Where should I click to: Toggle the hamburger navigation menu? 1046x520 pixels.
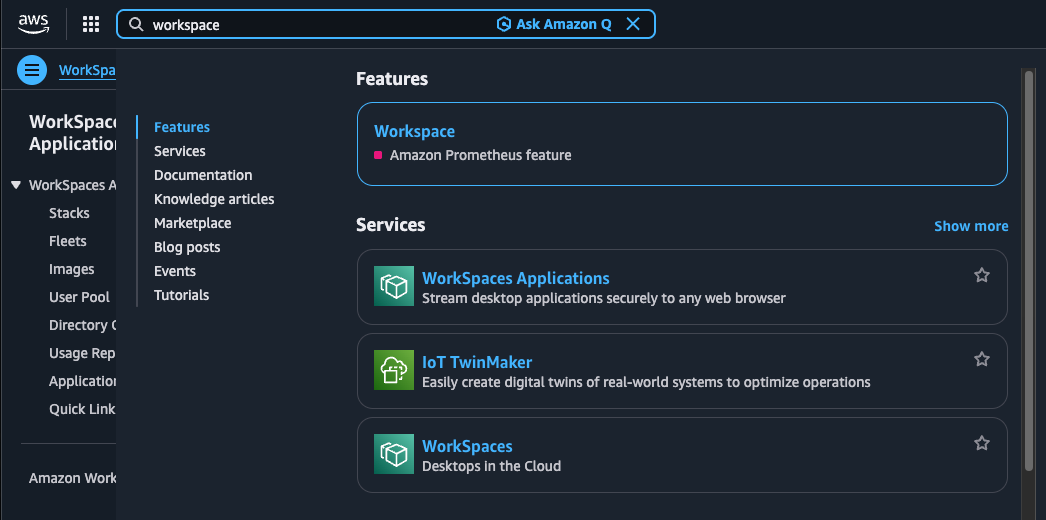[x=32, y=70]
